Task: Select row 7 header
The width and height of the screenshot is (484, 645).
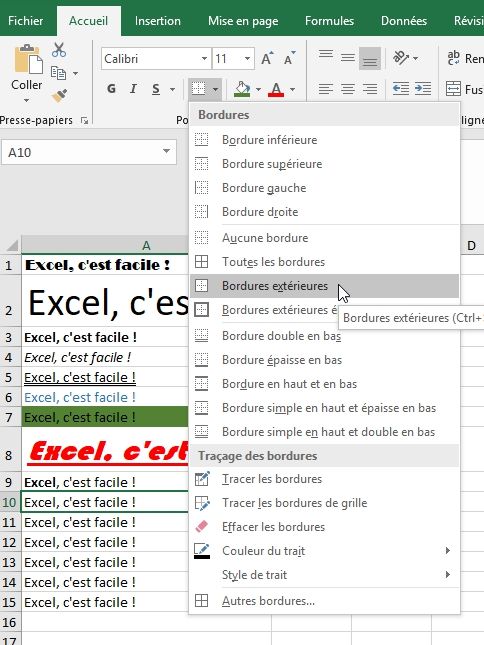Action: (9, 417)
